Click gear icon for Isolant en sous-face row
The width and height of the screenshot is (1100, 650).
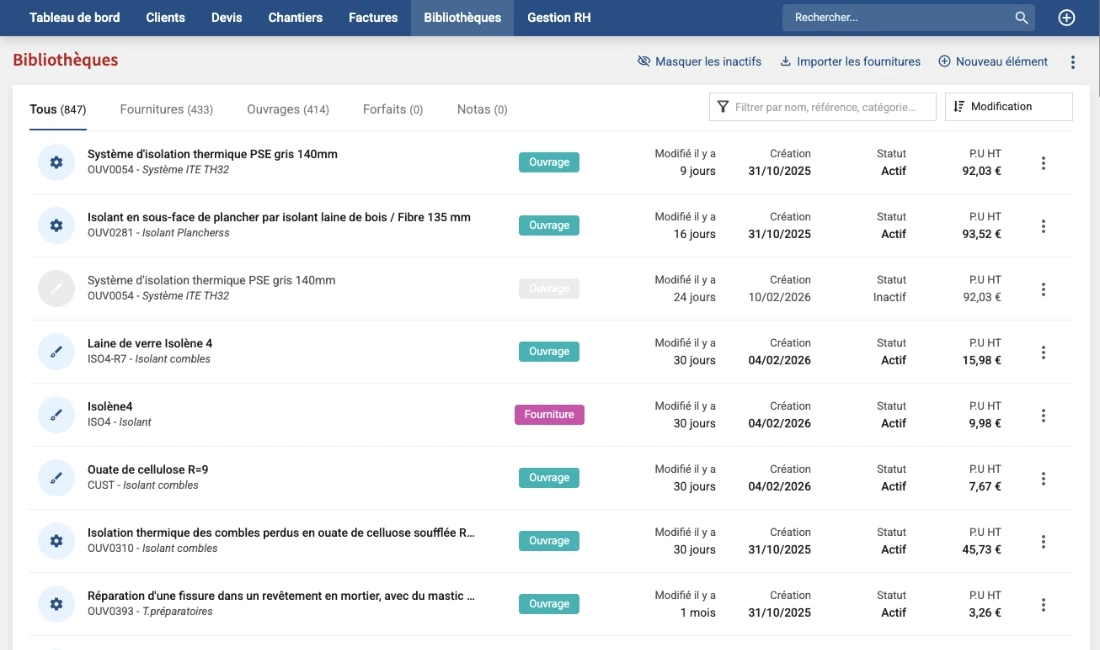[x=57, y=226]
